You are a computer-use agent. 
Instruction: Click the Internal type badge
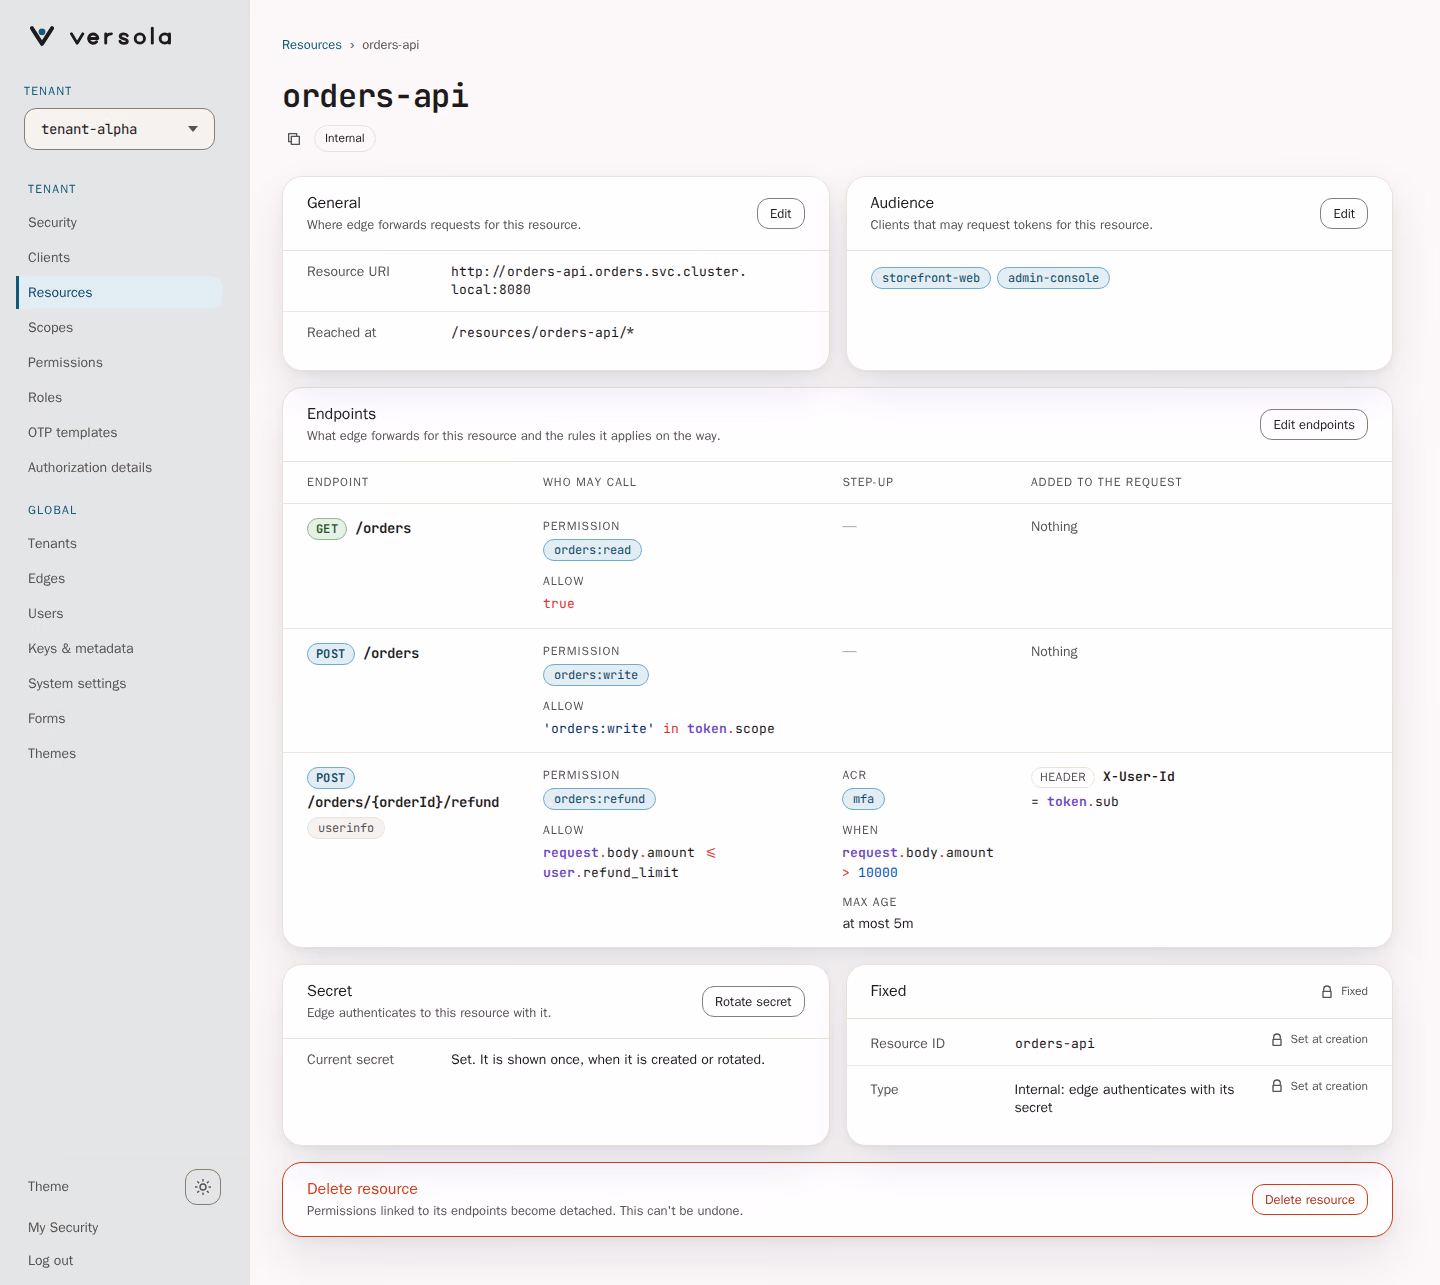345,138
